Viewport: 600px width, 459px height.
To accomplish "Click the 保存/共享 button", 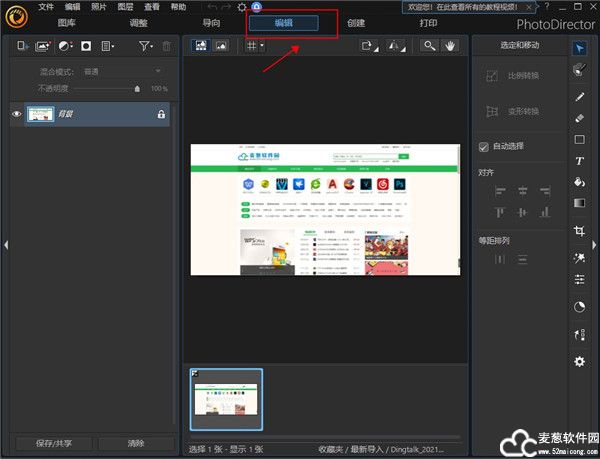I will 53,443.
